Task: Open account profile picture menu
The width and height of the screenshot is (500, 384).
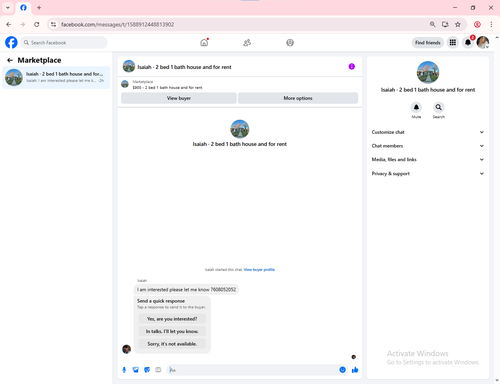Action: [483, 42]
